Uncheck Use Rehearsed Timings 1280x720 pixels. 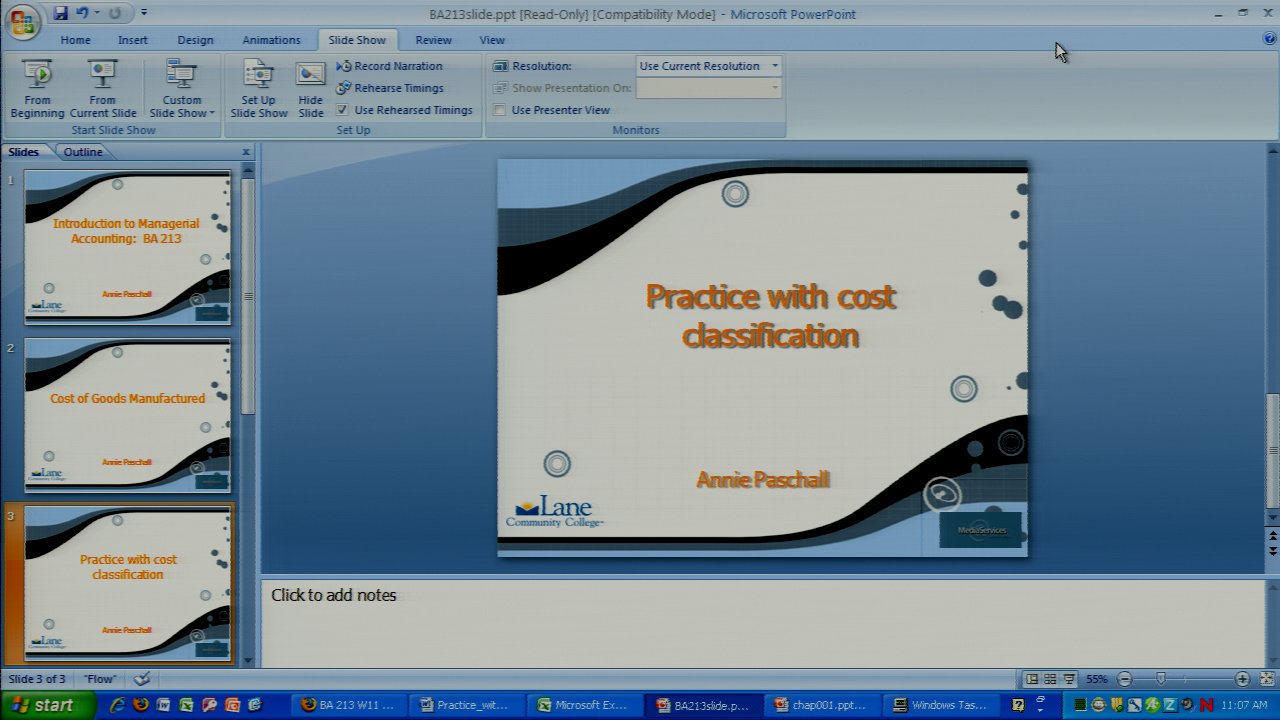point(343,110)
